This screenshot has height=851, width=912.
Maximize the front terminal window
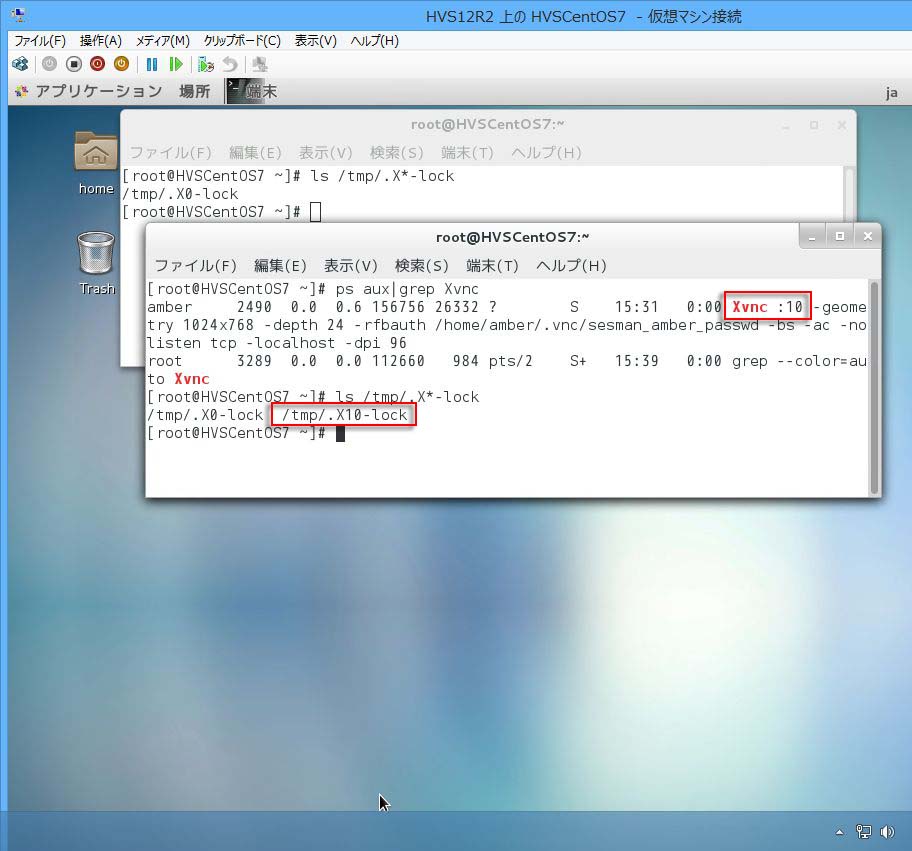[840, 236]
